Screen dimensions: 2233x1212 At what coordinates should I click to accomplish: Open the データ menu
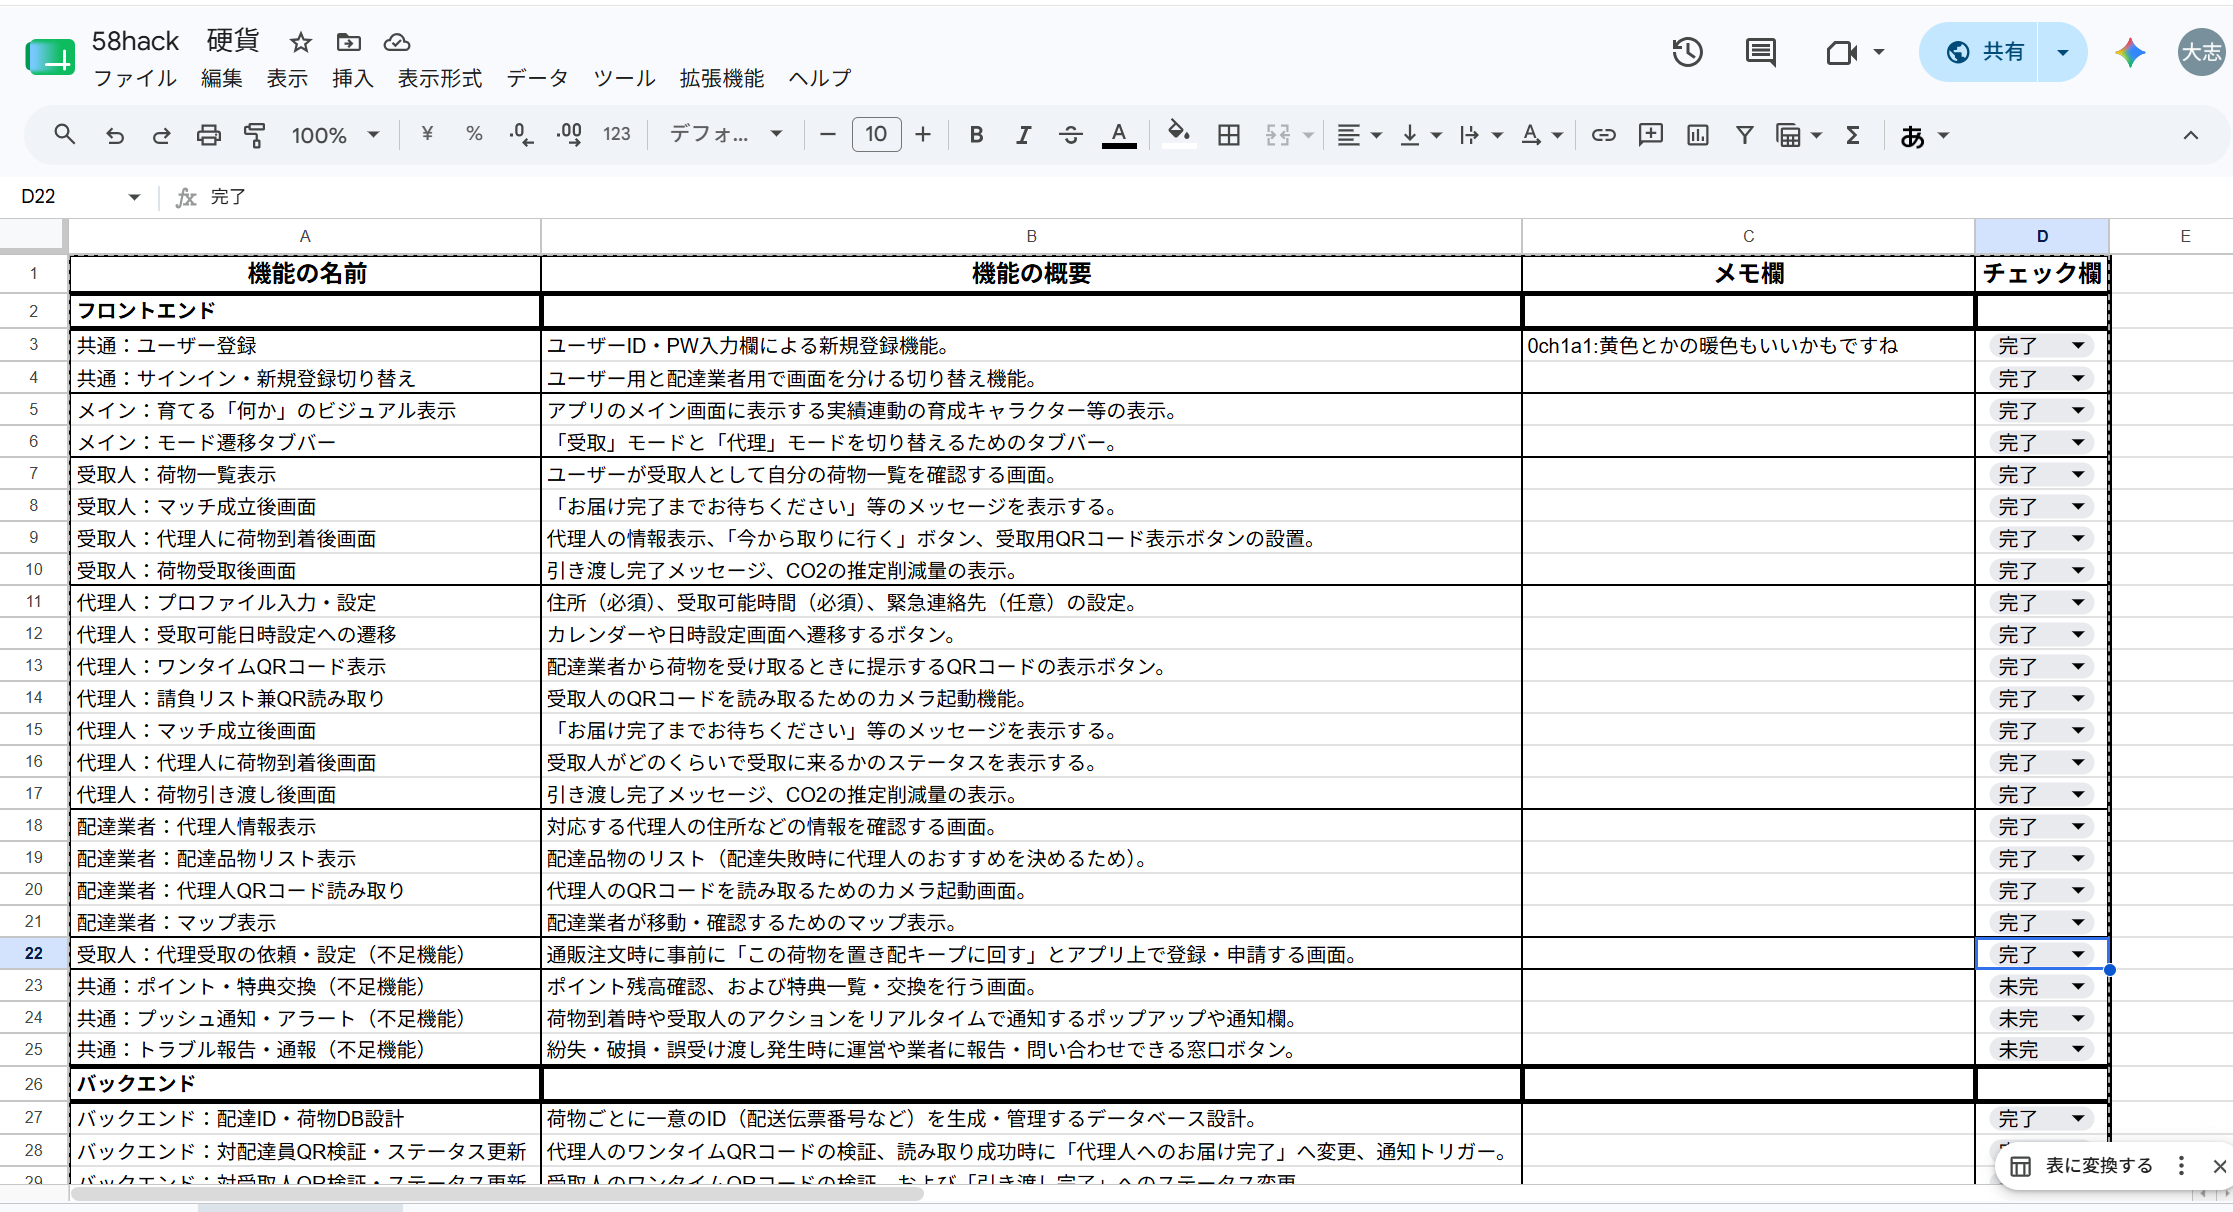pyautogui.click(x=537, y=78)
